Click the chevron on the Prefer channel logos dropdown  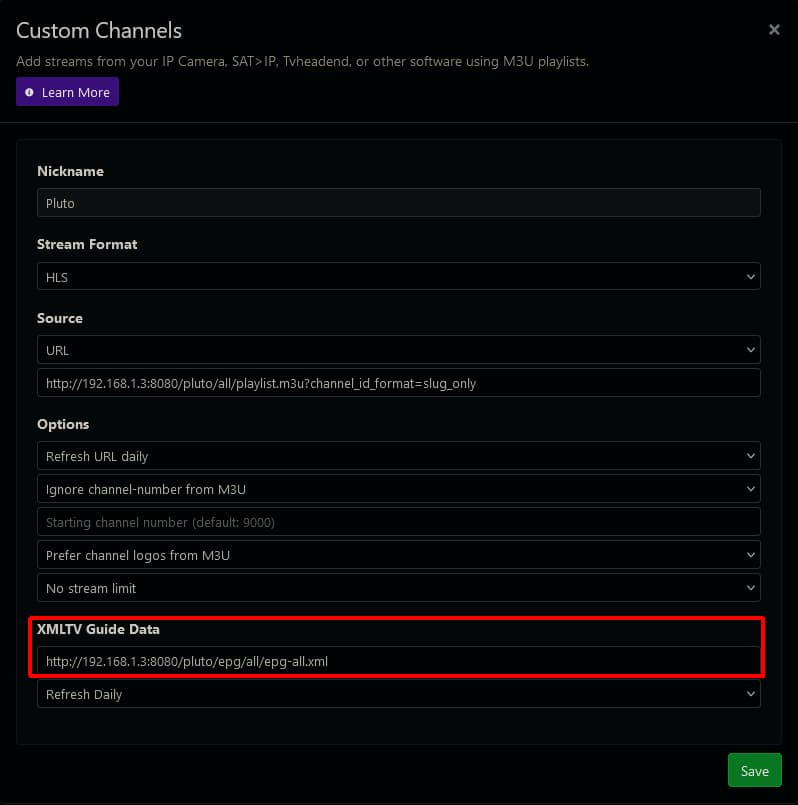pos(751,554)
